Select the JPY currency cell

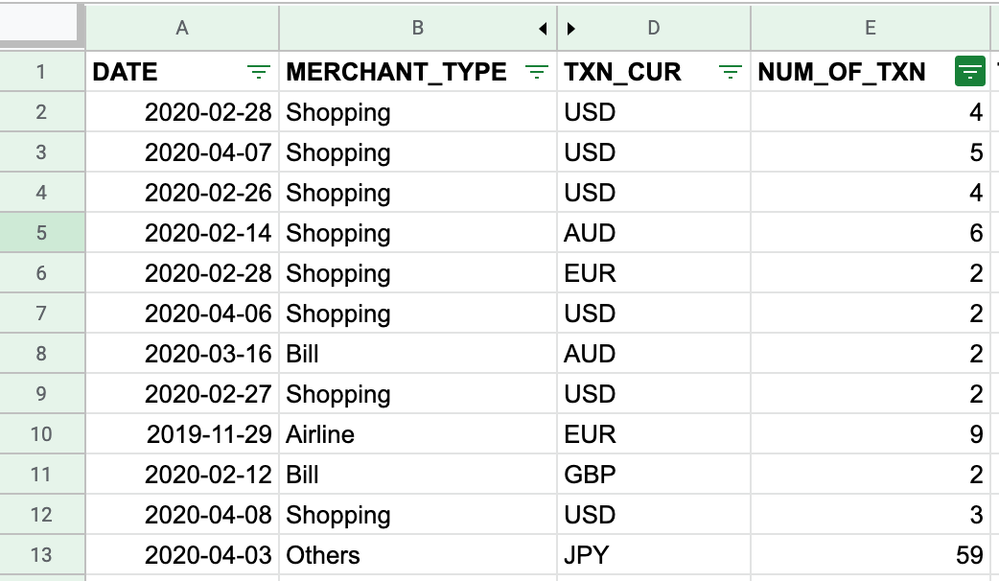[x=654, y=555]
